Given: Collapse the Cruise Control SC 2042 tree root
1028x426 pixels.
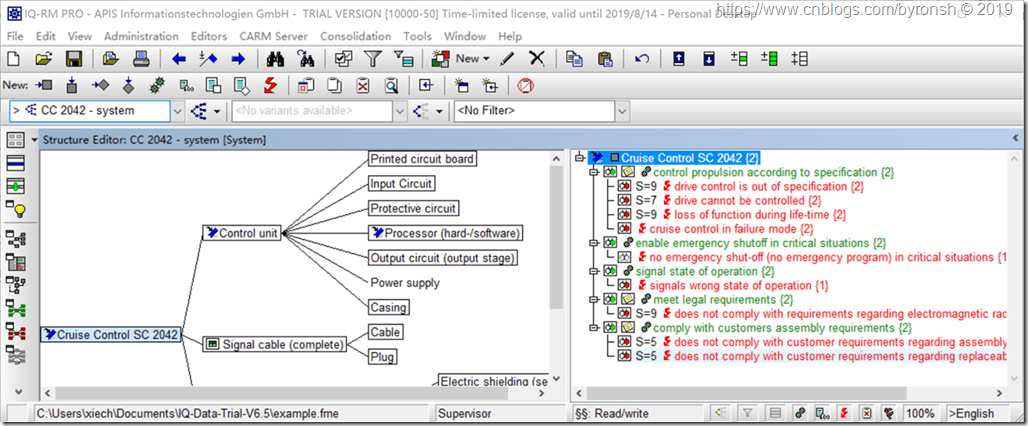Looking at the screenshot, I should point(579,158).
